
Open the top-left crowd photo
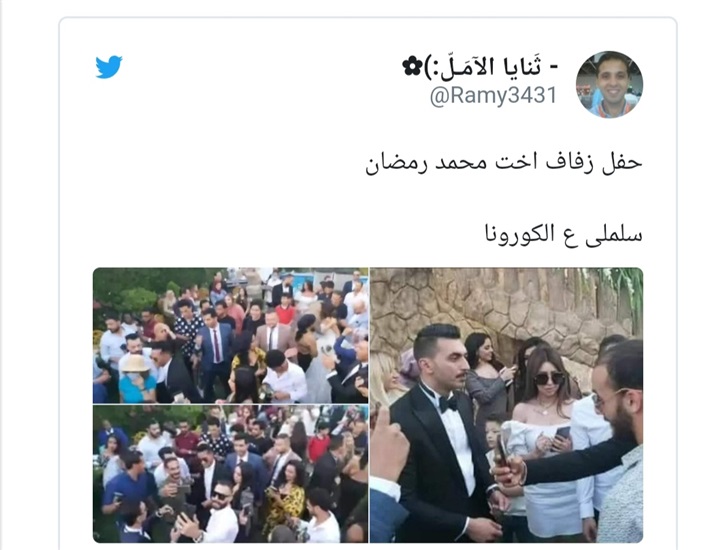tap(231, 335)
